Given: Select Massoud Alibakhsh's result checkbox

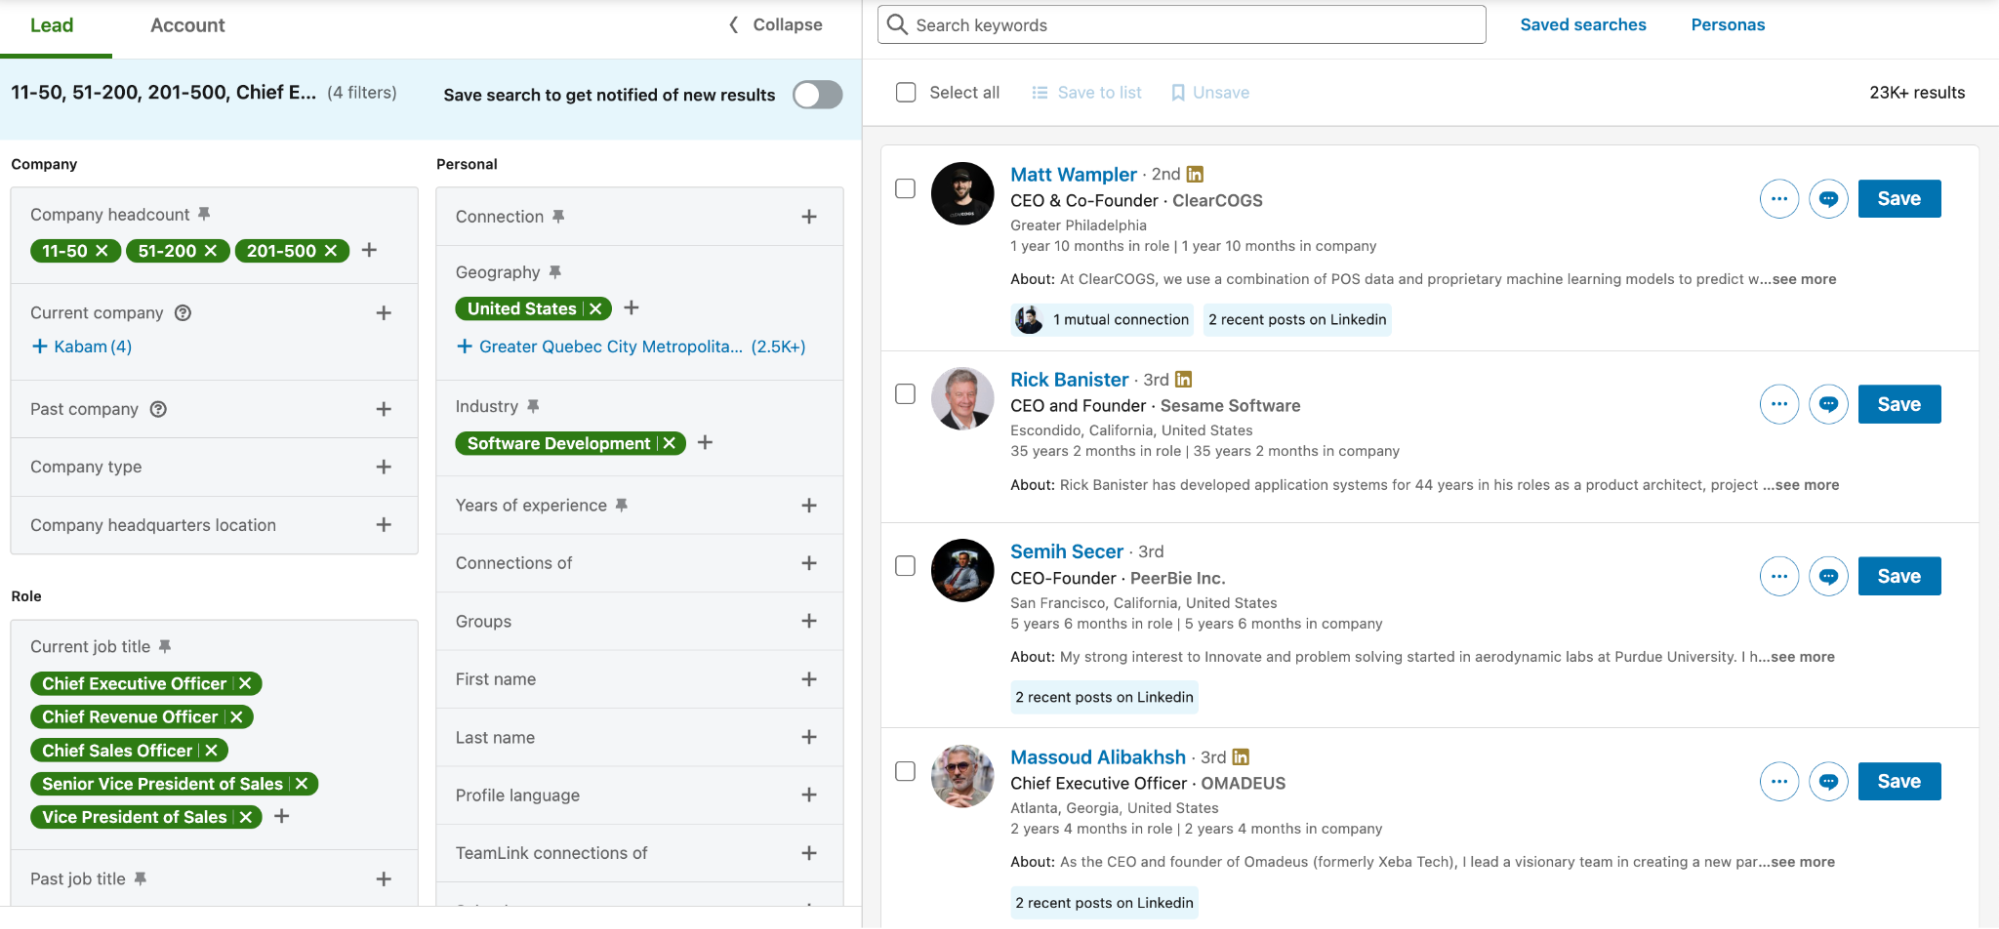Looking at the screenshot, I should point(905,771).
